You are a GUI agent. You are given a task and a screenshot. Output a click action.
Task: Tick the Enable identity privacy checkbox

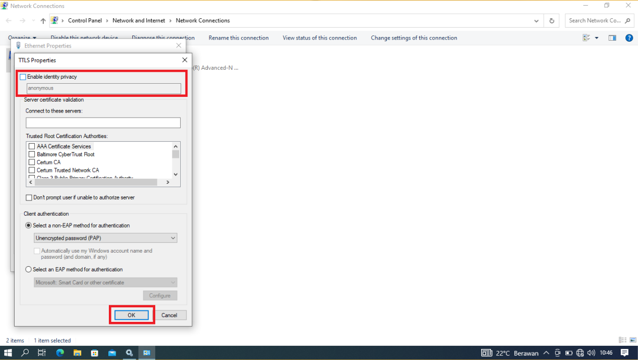point(23,77)
